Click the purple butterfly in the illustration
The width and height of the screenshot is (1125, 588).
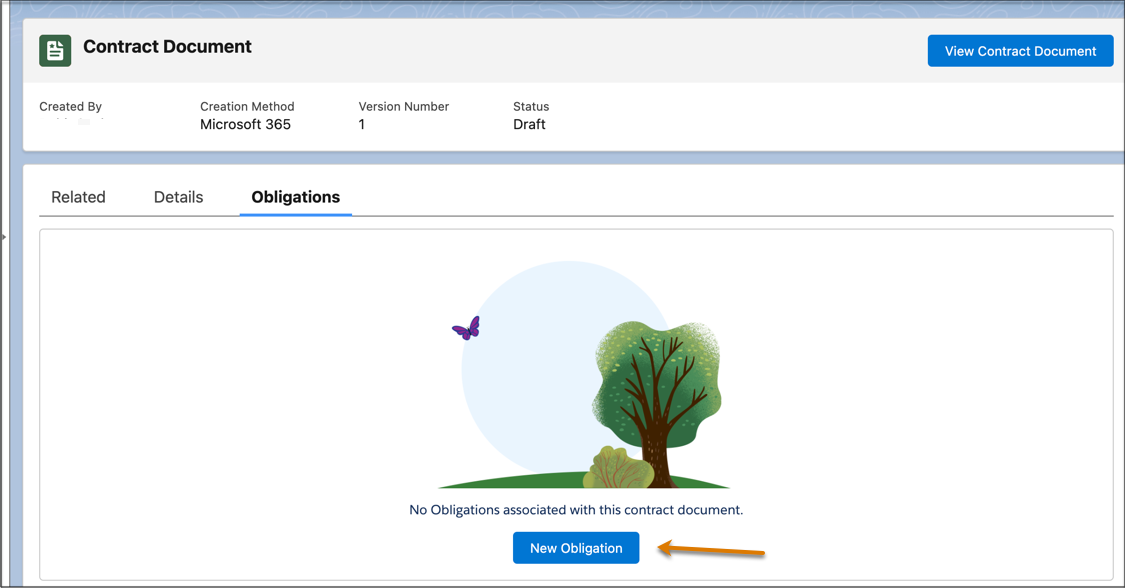click(466, 327)
